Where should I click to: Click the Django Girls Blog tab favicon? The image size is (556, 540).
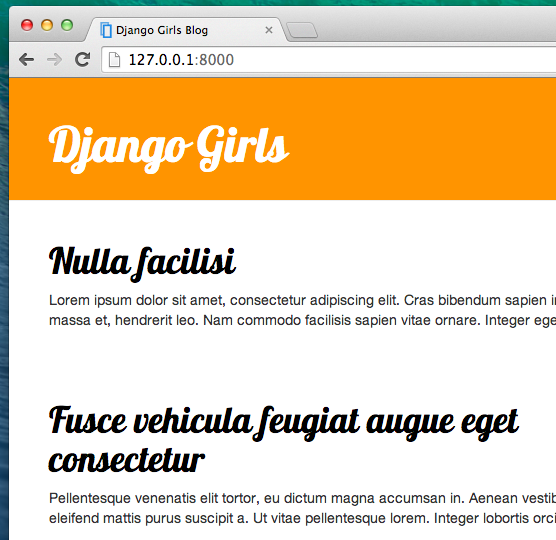[106, 30]
